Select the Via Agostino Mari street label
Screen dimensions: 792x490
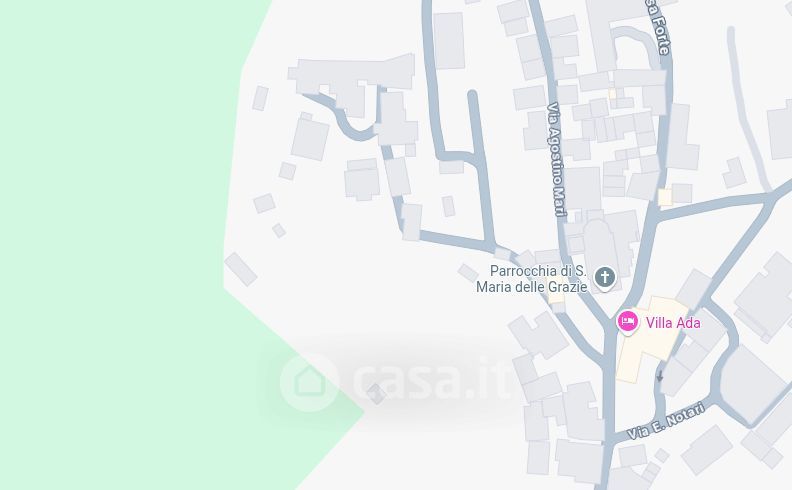tap(557, 160)
